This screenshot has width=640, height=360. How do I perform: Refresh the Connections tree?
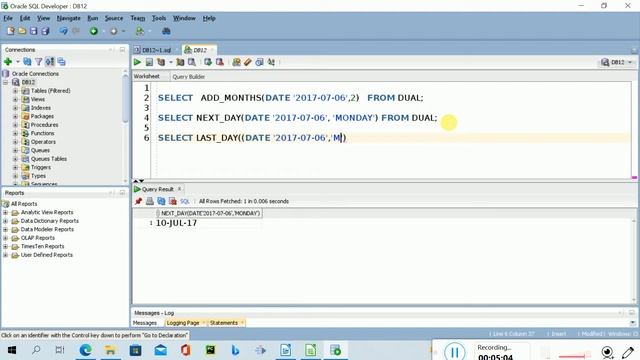pyautogui.click(x=27, y=62)
